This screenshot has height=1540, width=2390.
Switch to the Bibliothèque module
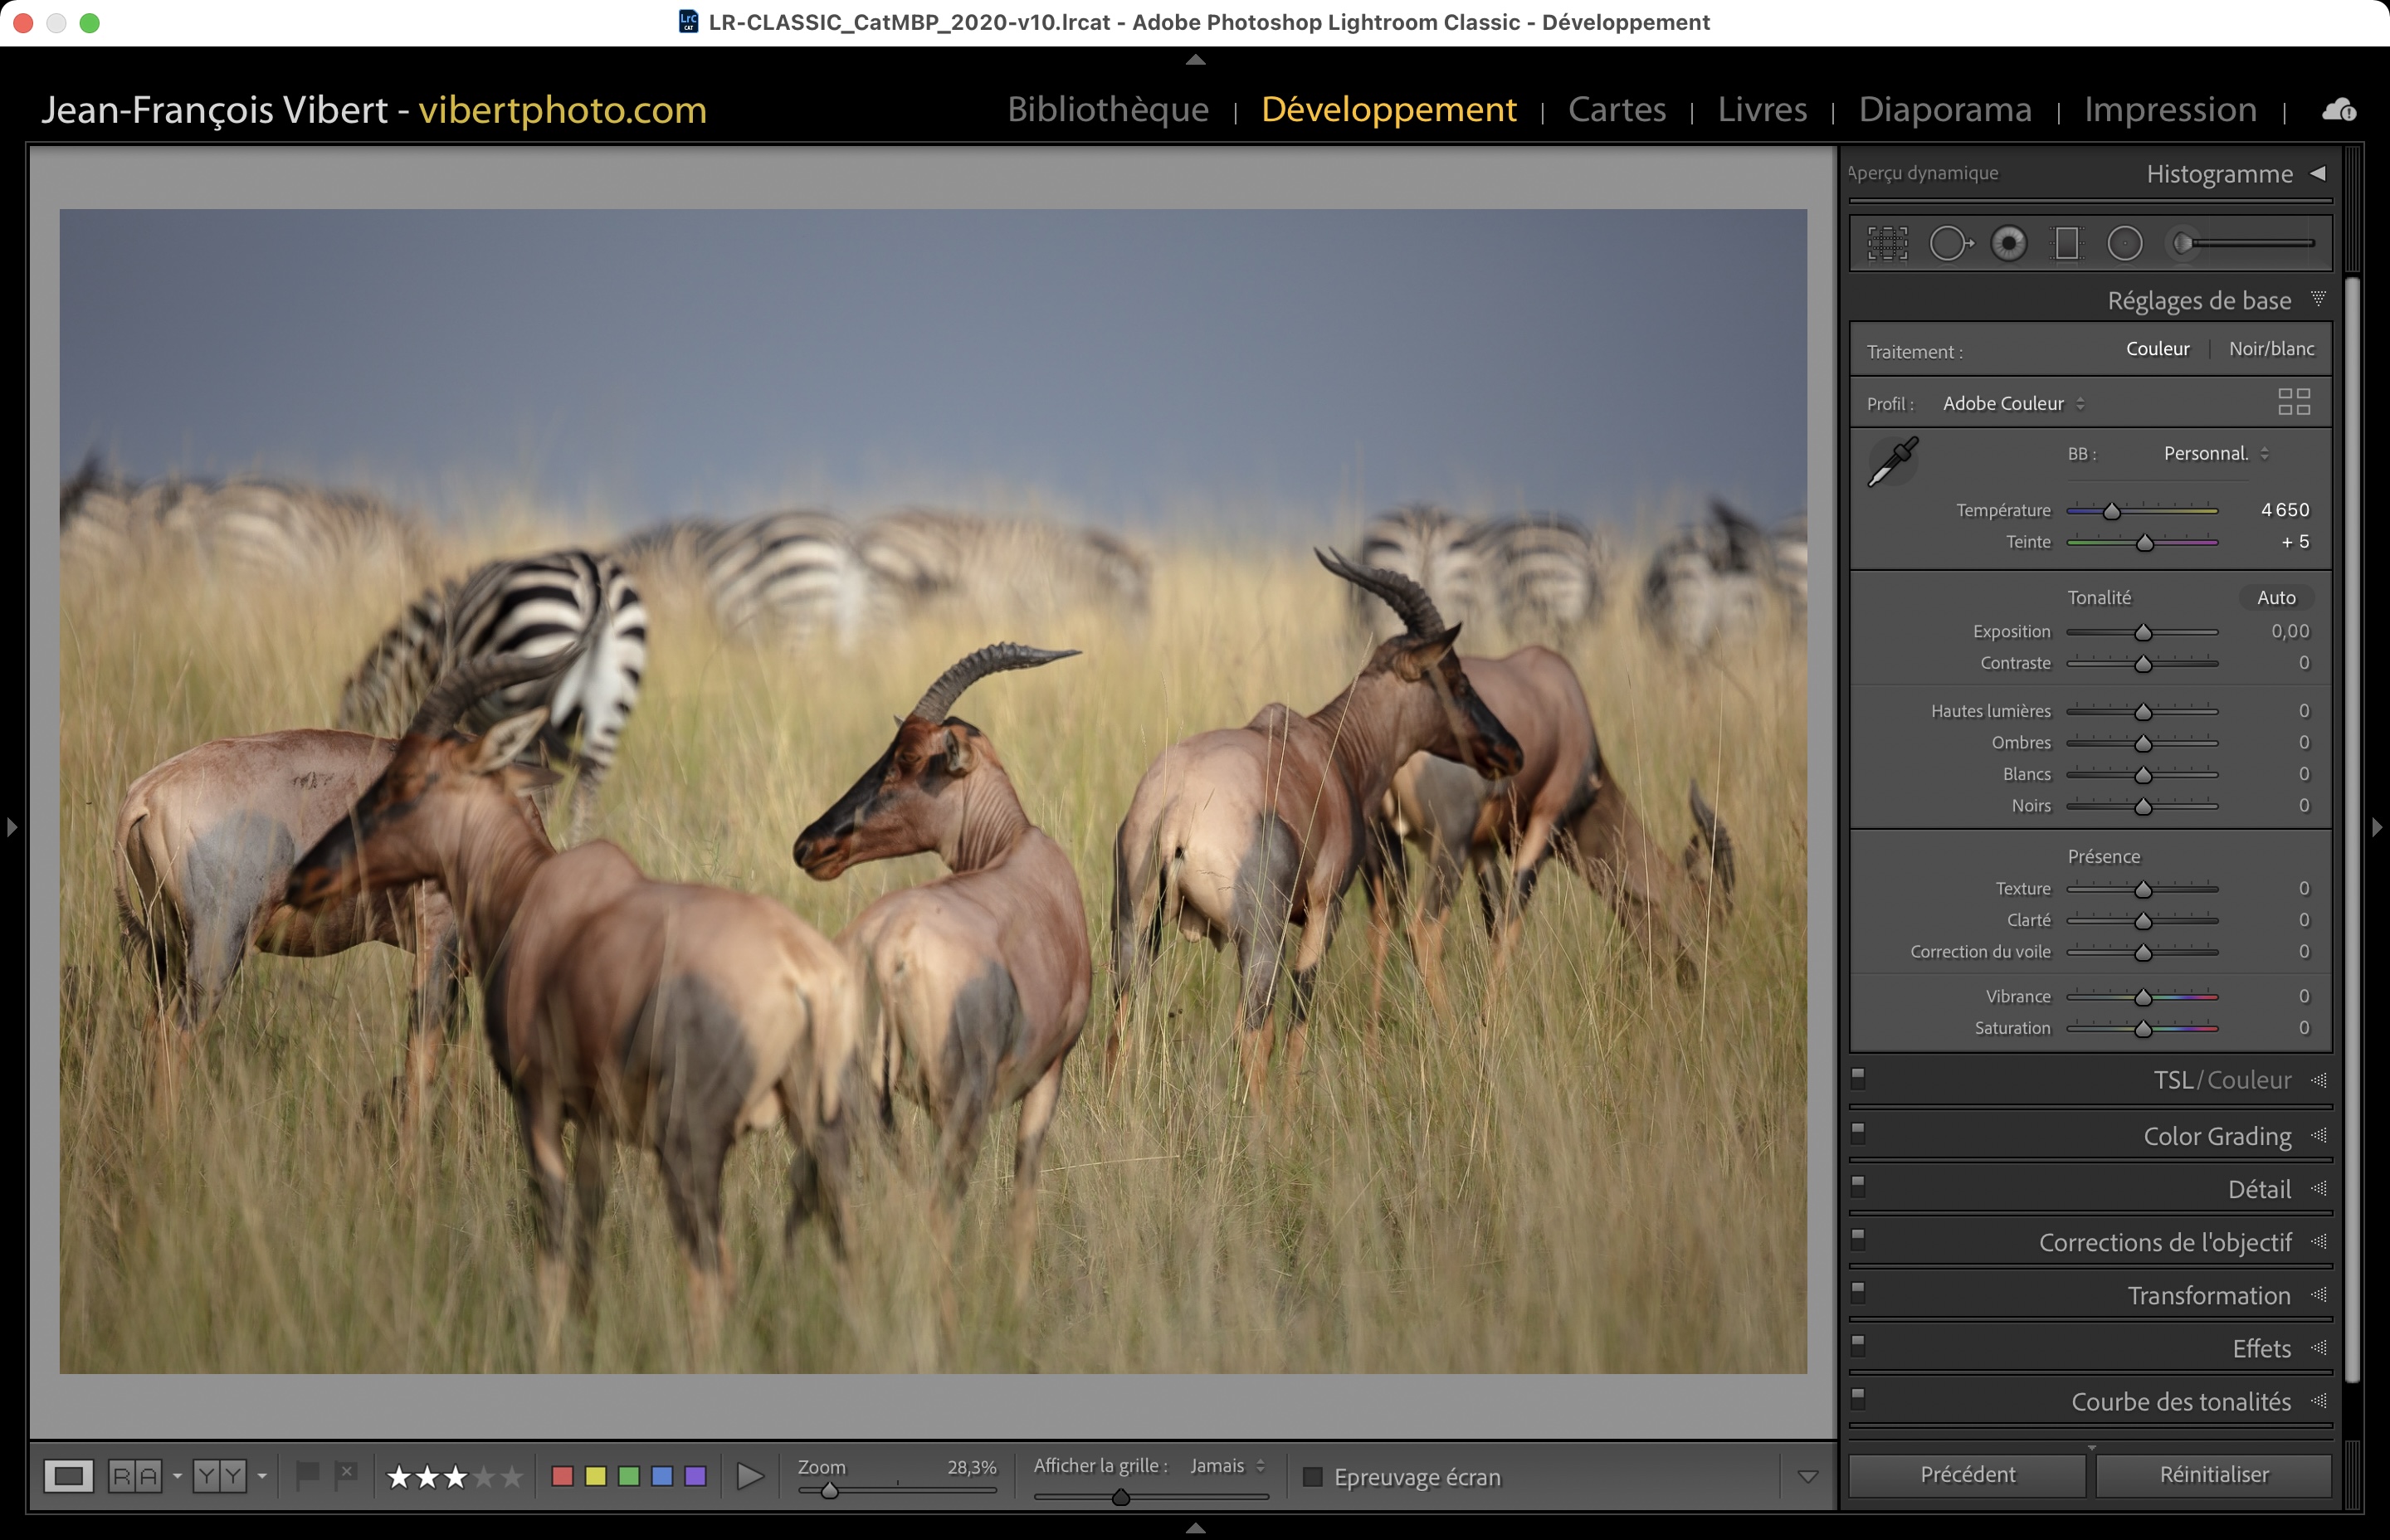(x=1107, y=109)
